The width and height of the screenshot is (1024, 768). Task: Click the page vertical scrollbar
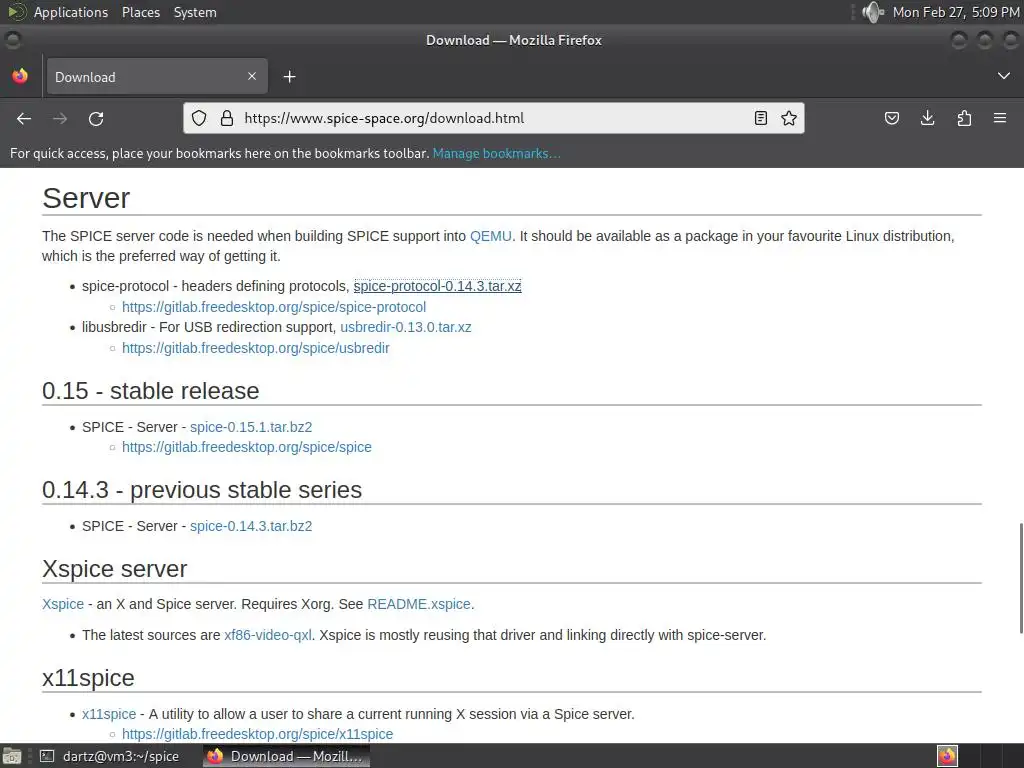coord(1020,578)
